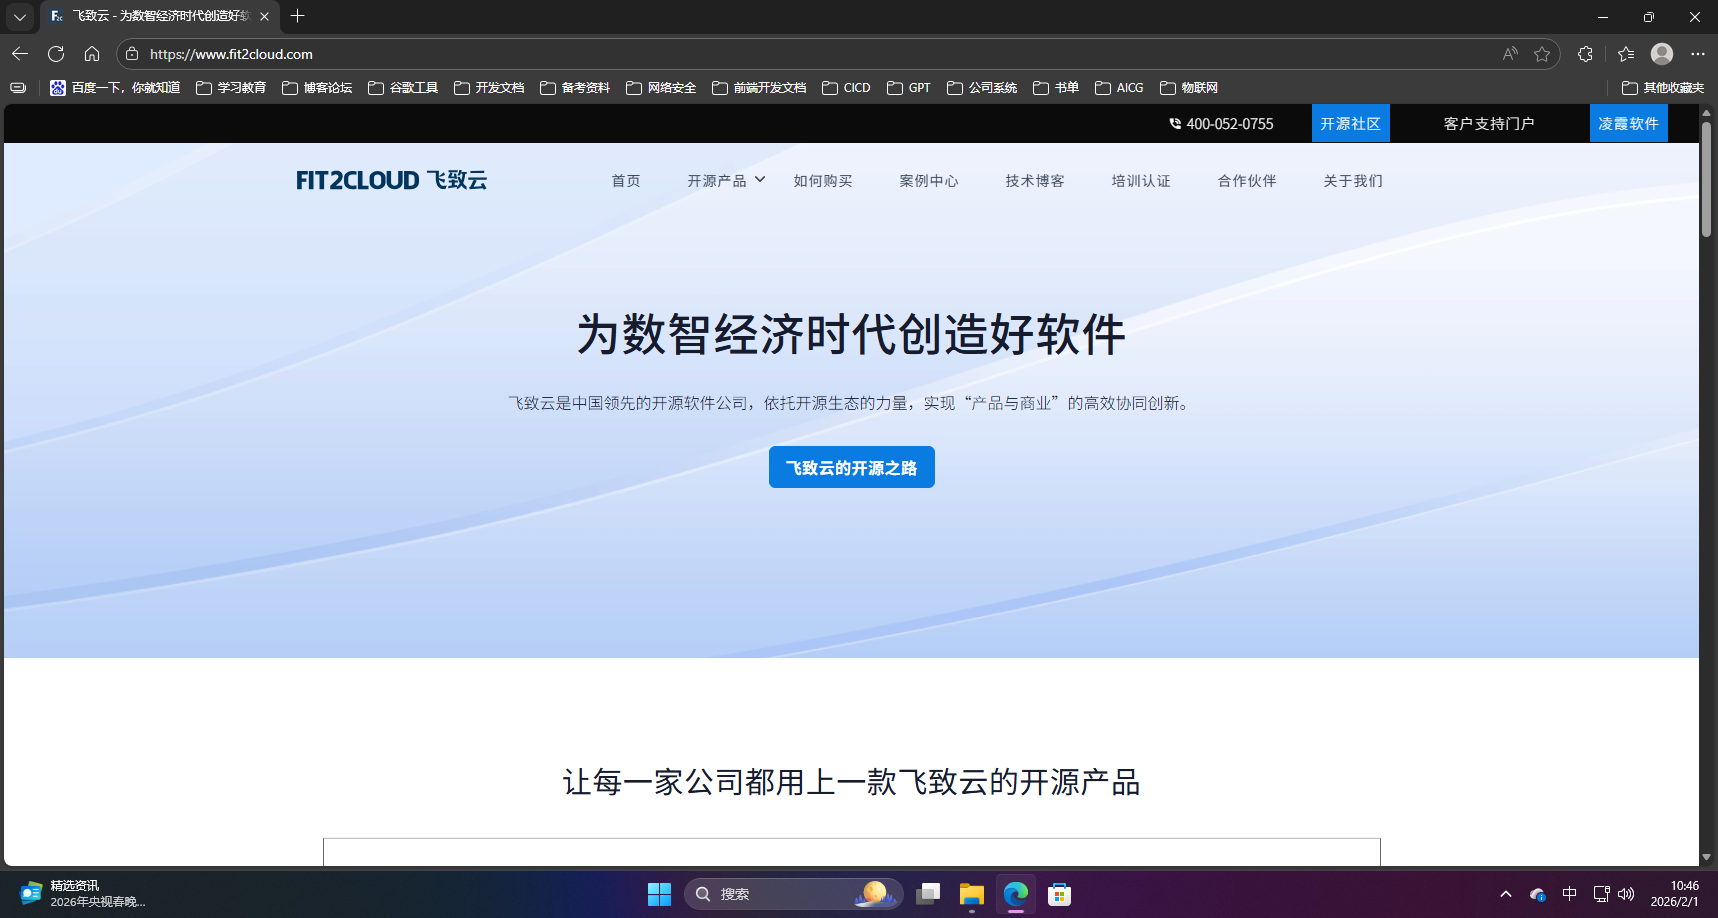The height and width of the screenshot is (918, 1718).
Task: Open 其他收藏夹 folder
Action: point(1663,88)
